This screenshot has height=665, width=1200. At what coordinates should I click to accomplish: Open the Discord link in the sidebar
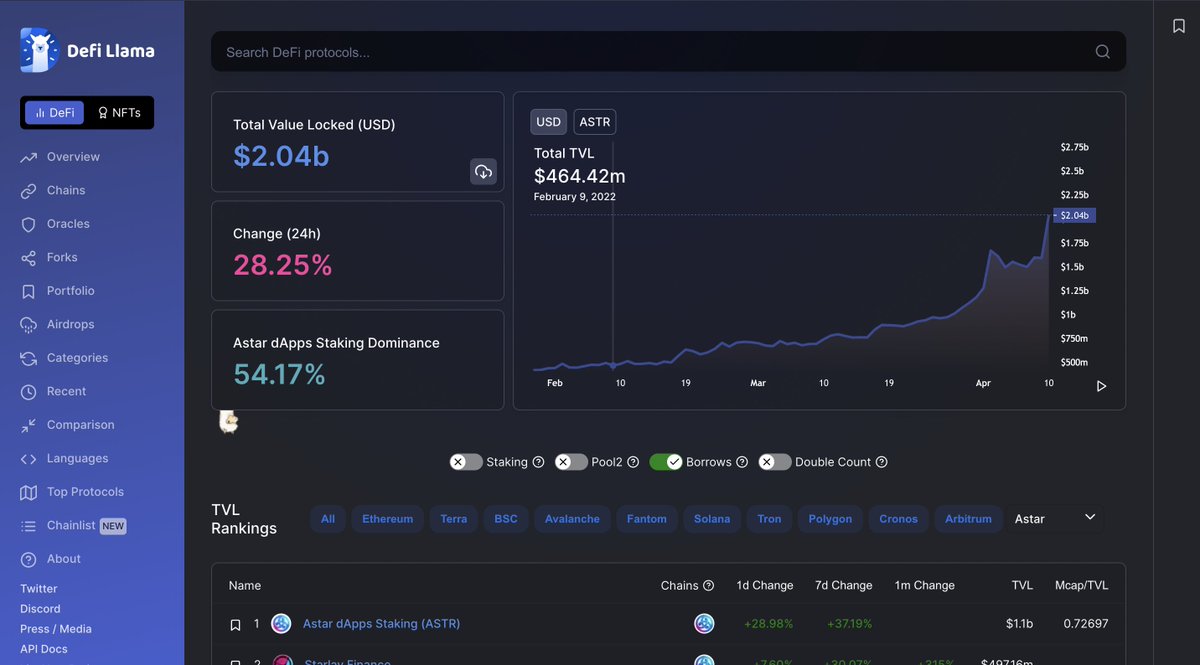40,609
